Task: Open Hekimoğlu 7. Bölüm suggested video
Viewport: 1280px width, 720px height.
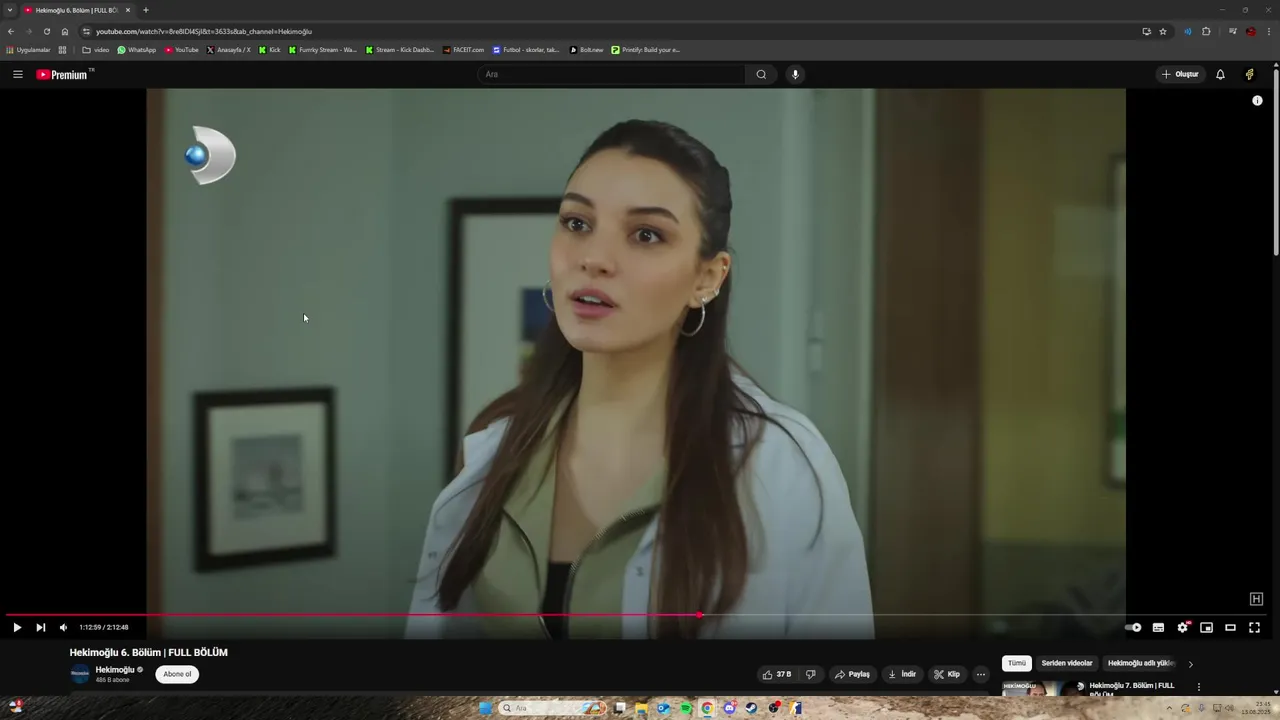Action: click(1131, 689)
